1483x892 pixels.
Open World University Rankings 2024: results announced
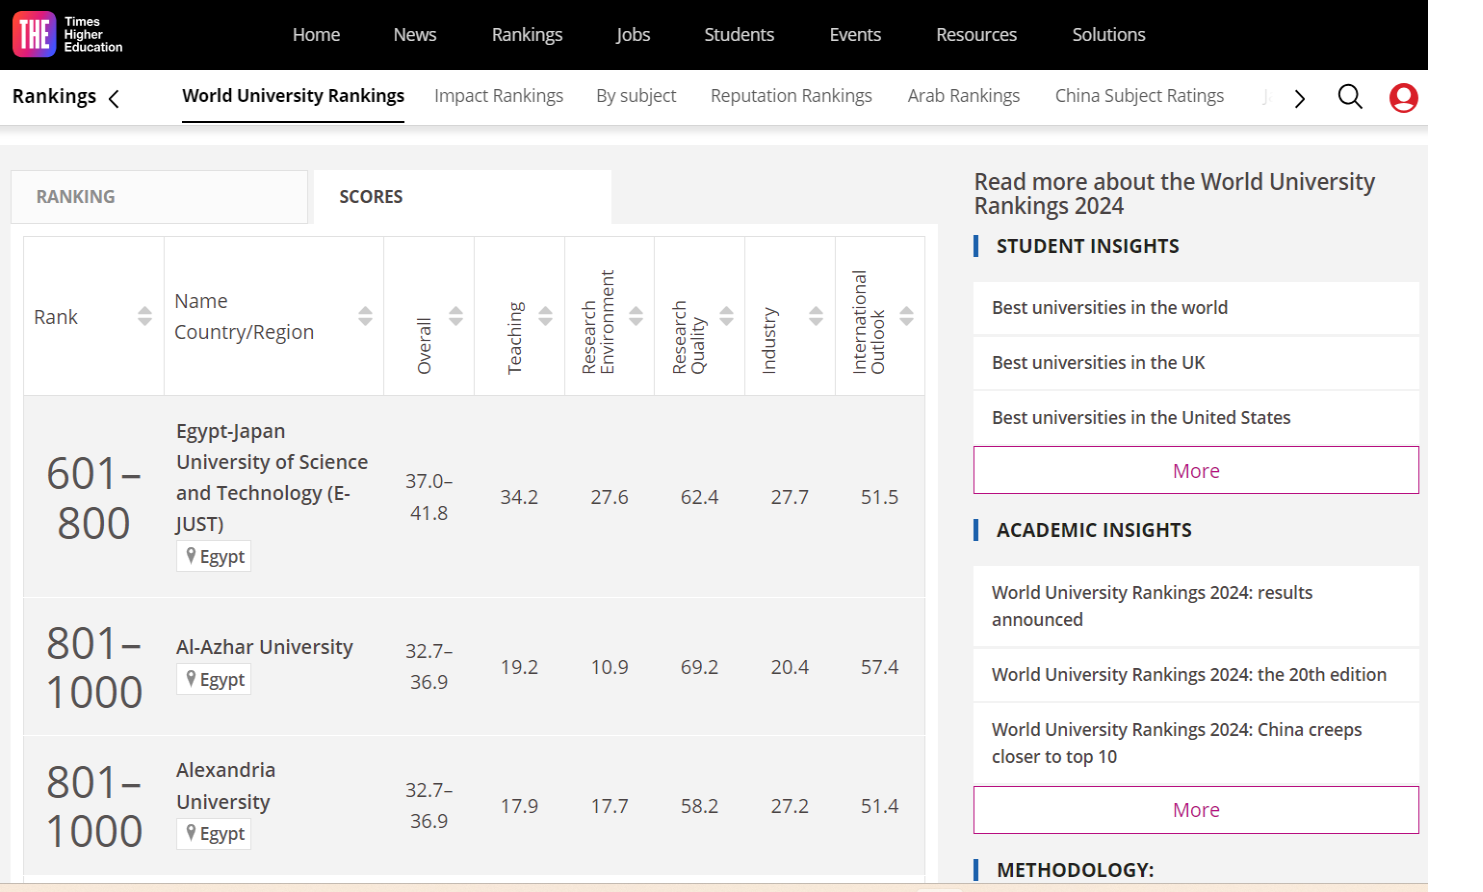(1196, 606)
